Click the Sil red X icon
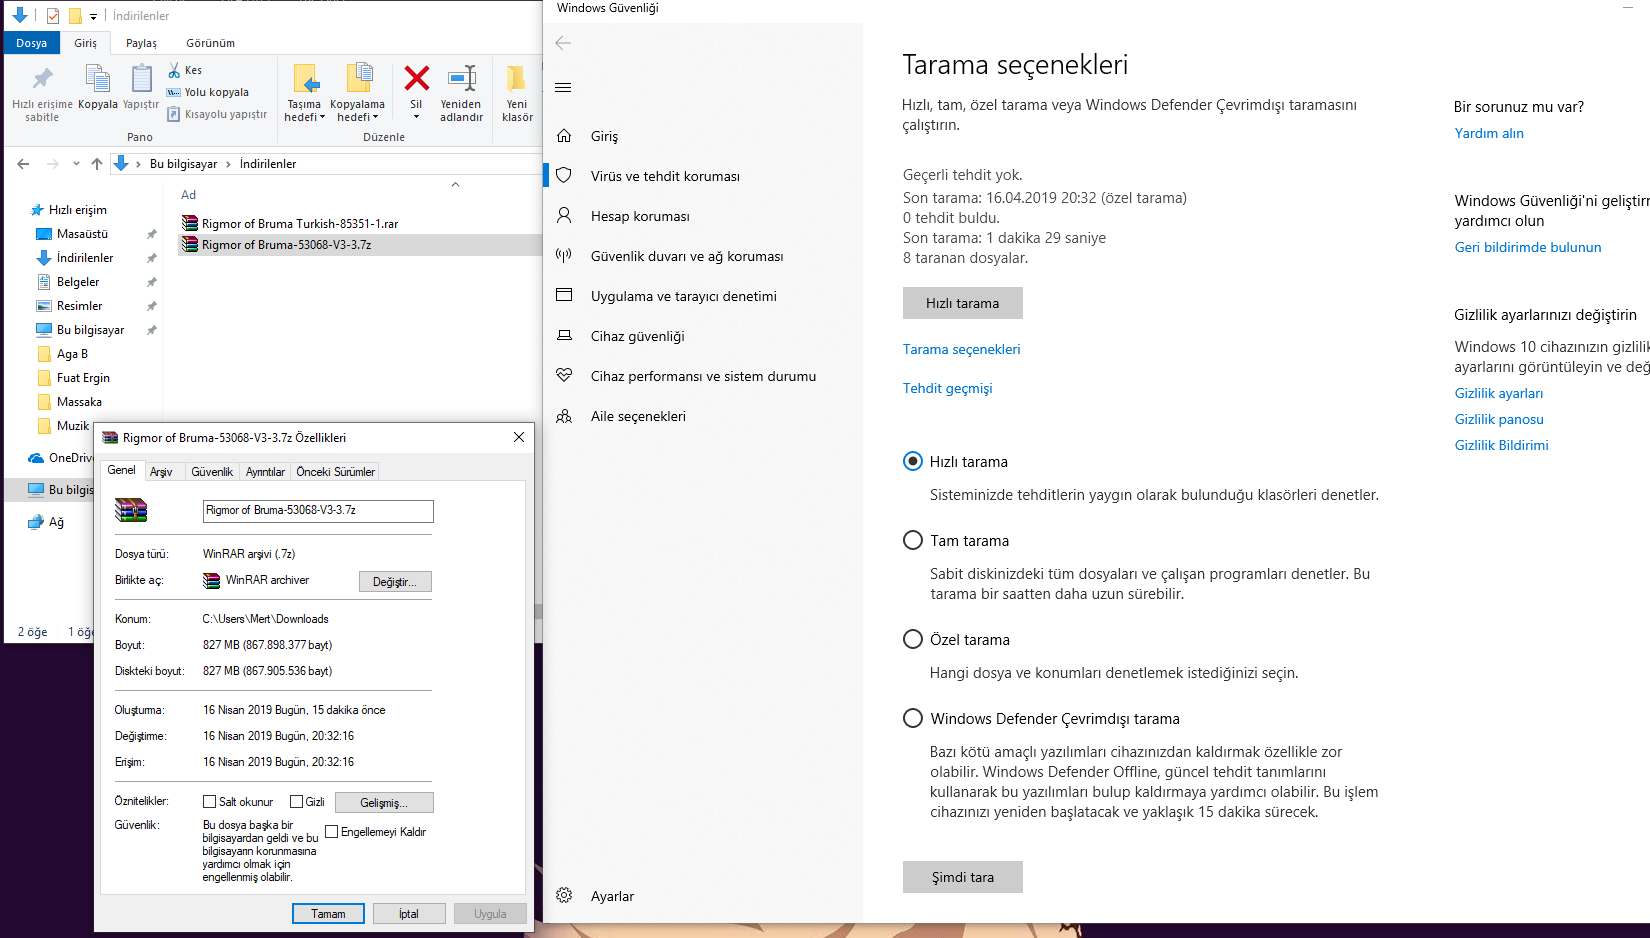The image size is (1650, 938). pos(417,78)
